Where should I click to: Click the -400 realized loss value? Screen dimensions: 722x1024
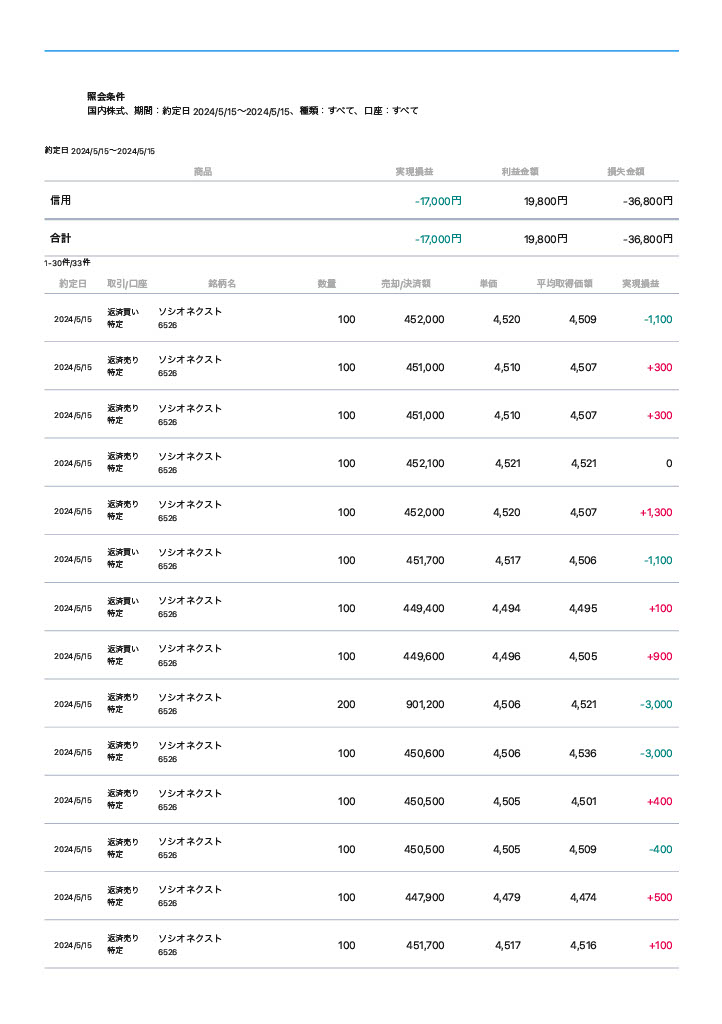pyautogui.click(x=660, y=850)
